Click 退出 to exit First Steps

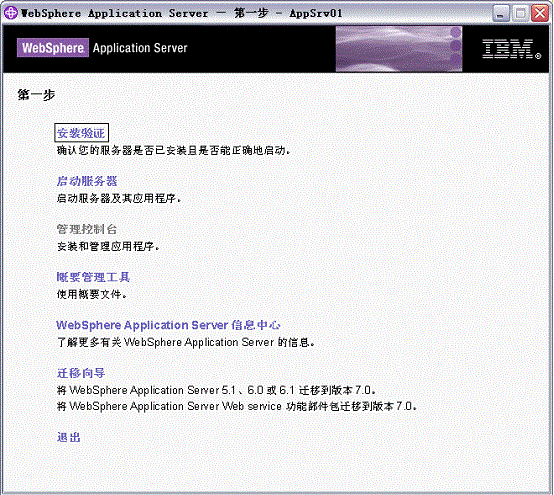click(69, 437)
